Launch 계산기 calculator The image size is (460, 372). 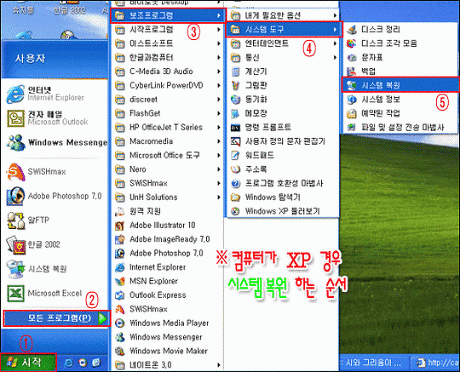283,71
